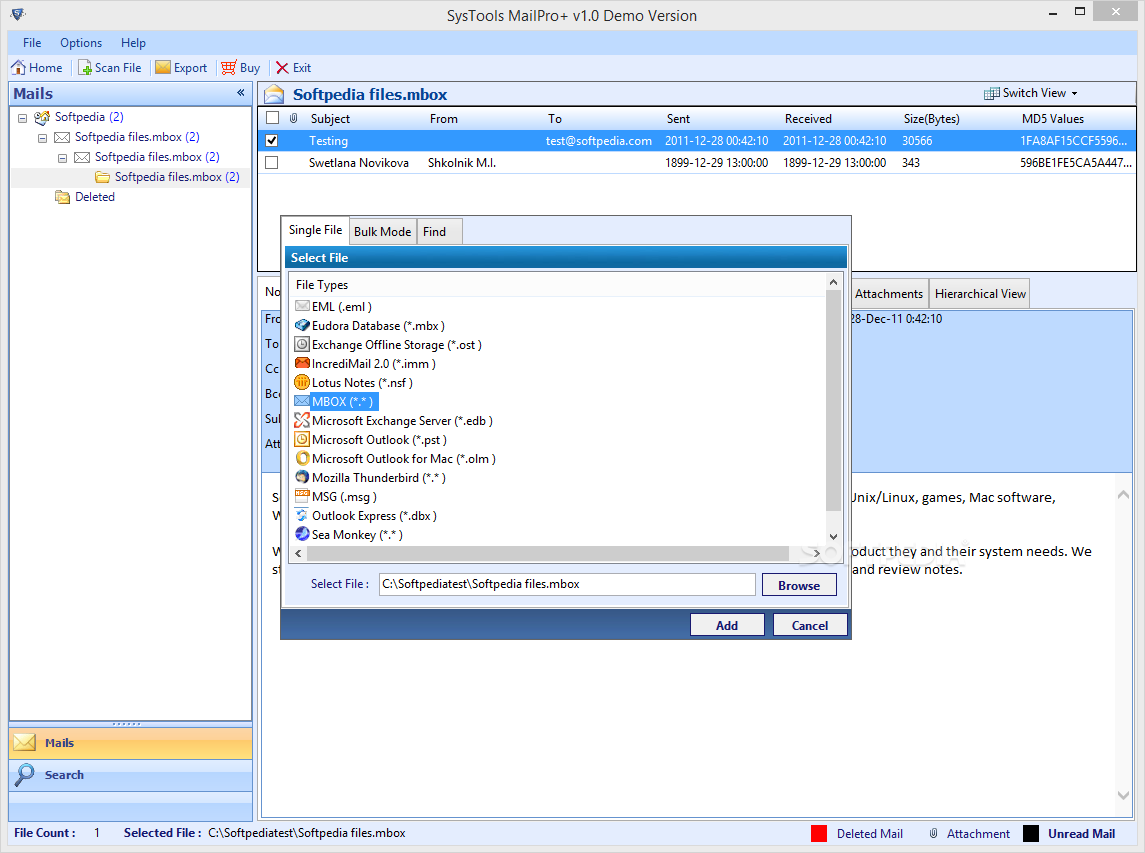Collapse the Mails panel with double chevron
1145x853 pixels.
click(x=241, y=93)
